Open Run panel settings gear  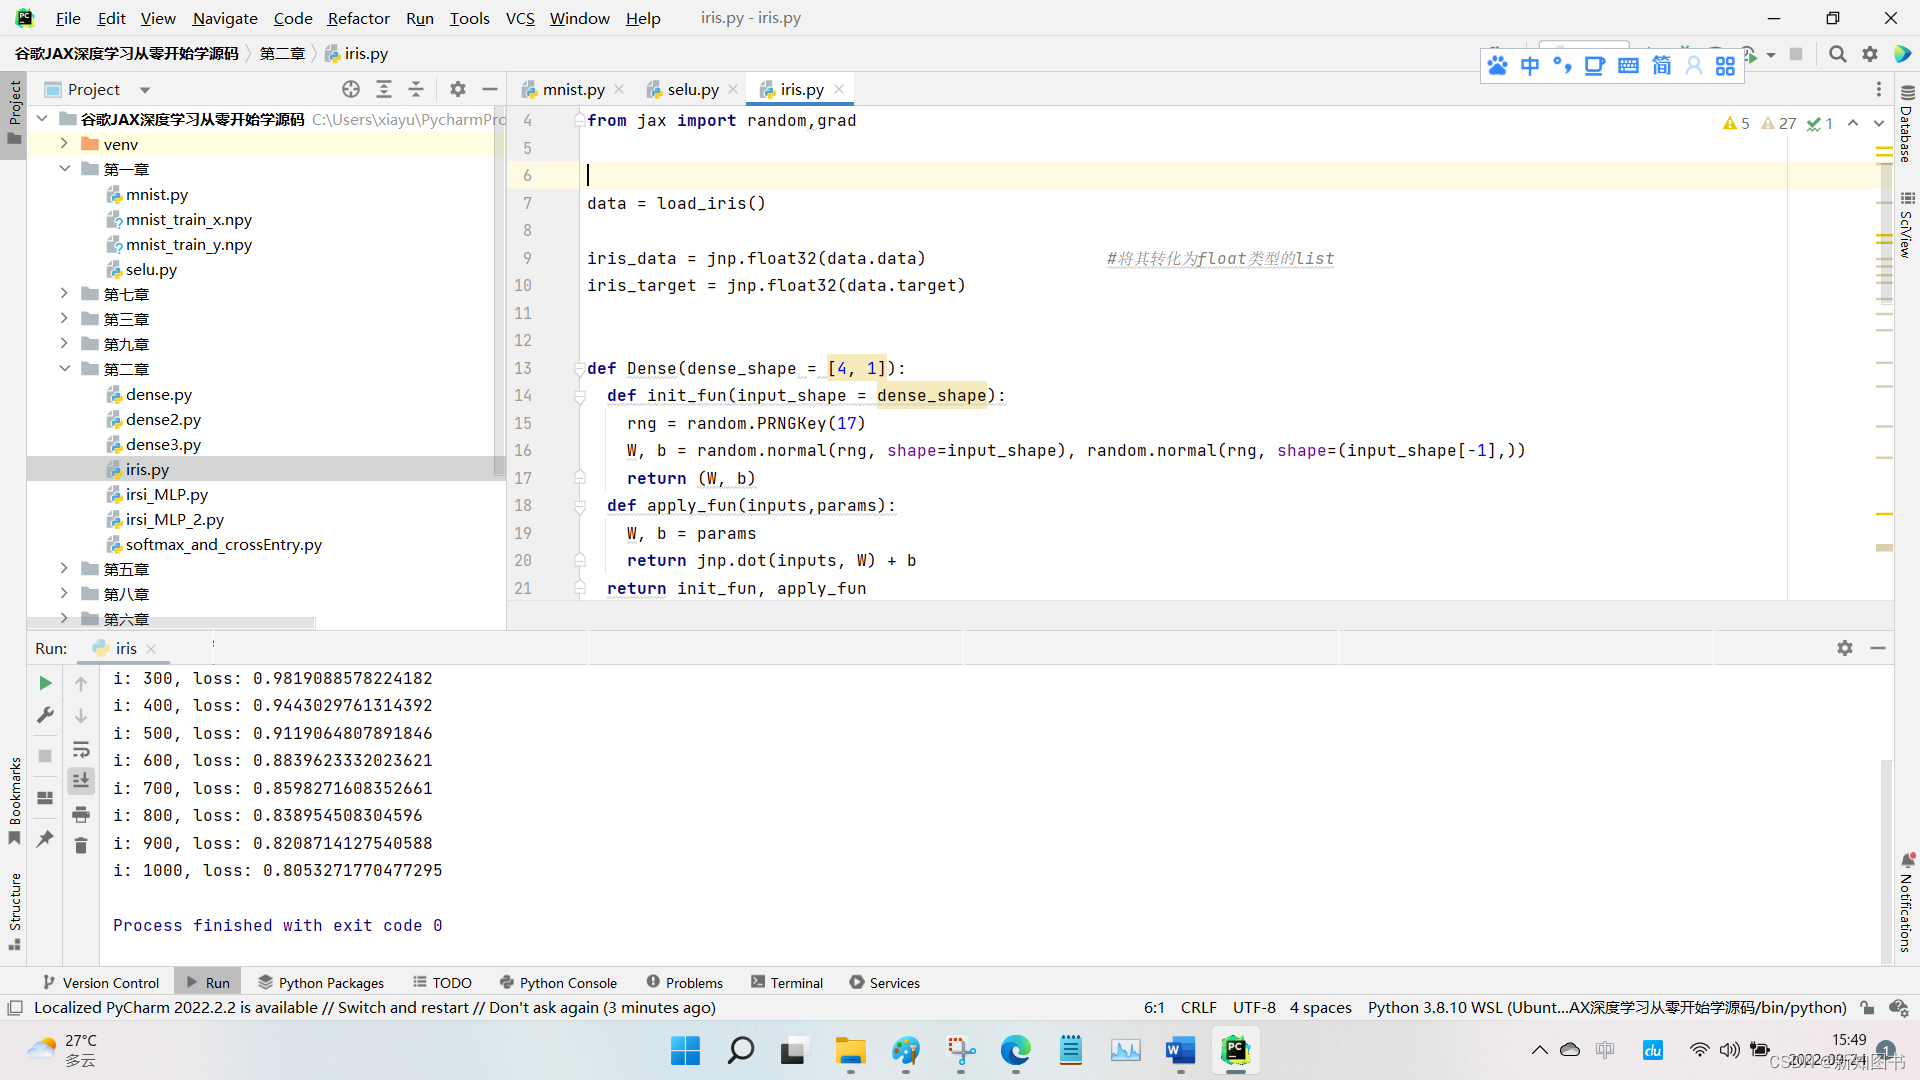click(1845, 648)
